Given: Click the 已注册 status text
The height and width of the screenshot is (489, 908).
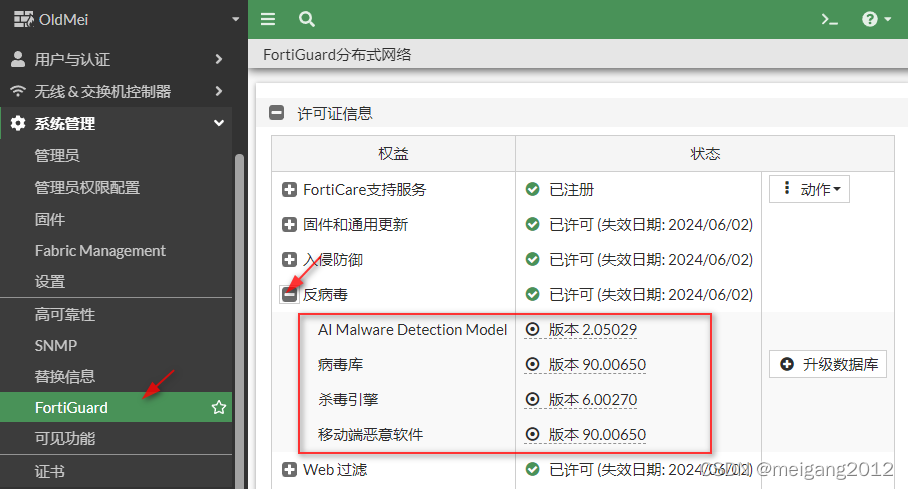Looking at the screenshot, I should (572, 189).
